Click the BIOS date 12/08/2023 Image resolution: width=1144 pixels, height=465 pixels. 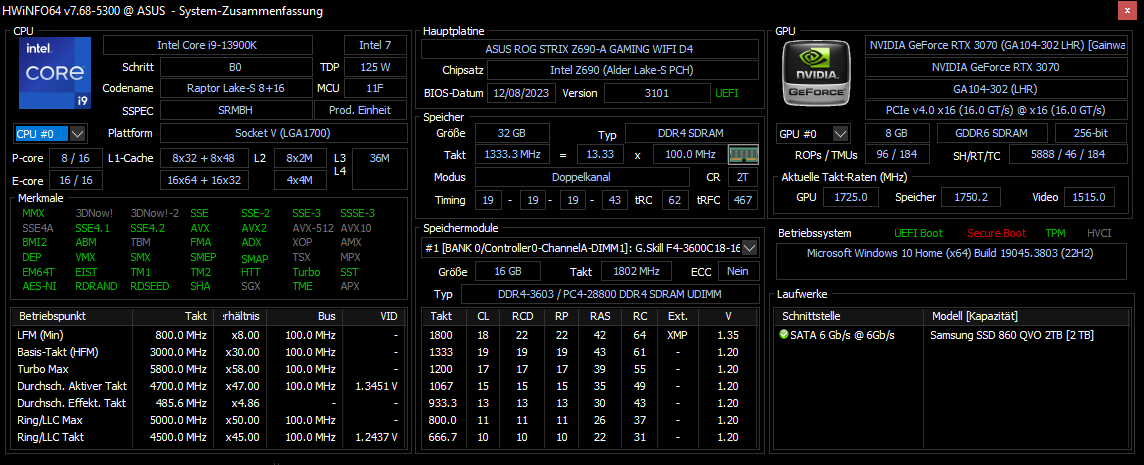coord(522,93)
